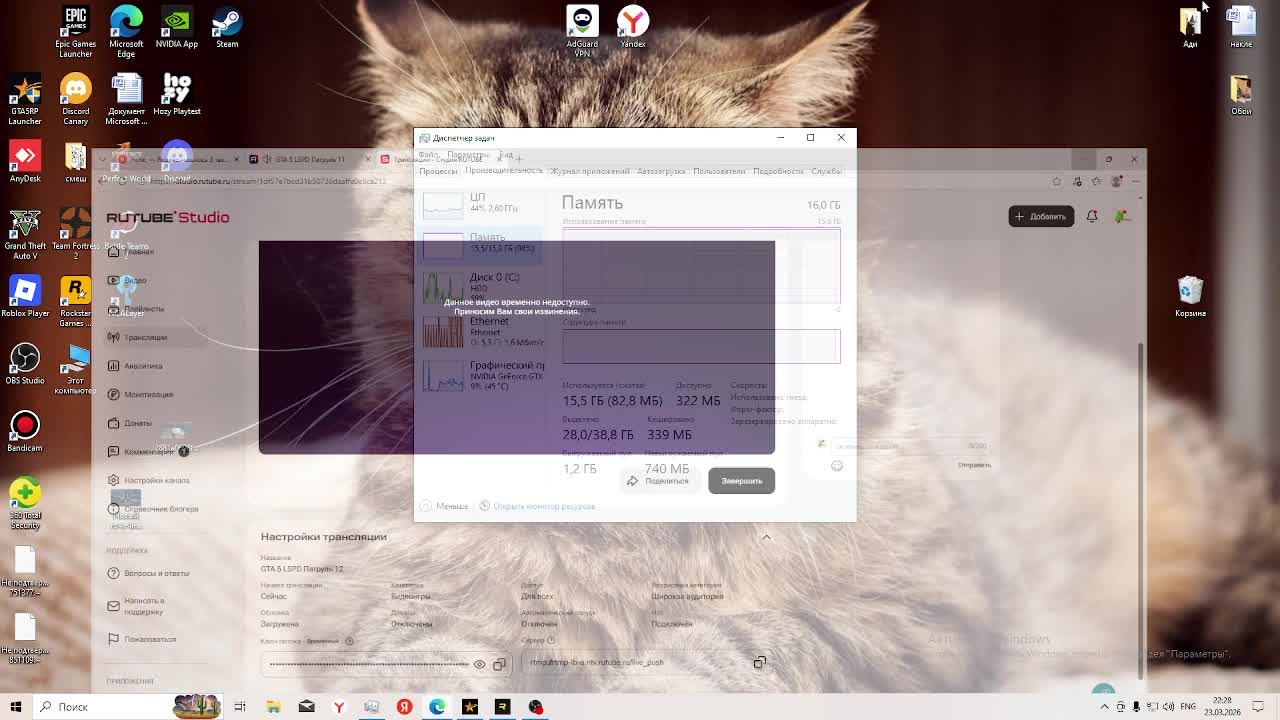Open Rockstar Games Launcher on taskbar
This screenshot has height=720, width=1280.
coord(503,707)
